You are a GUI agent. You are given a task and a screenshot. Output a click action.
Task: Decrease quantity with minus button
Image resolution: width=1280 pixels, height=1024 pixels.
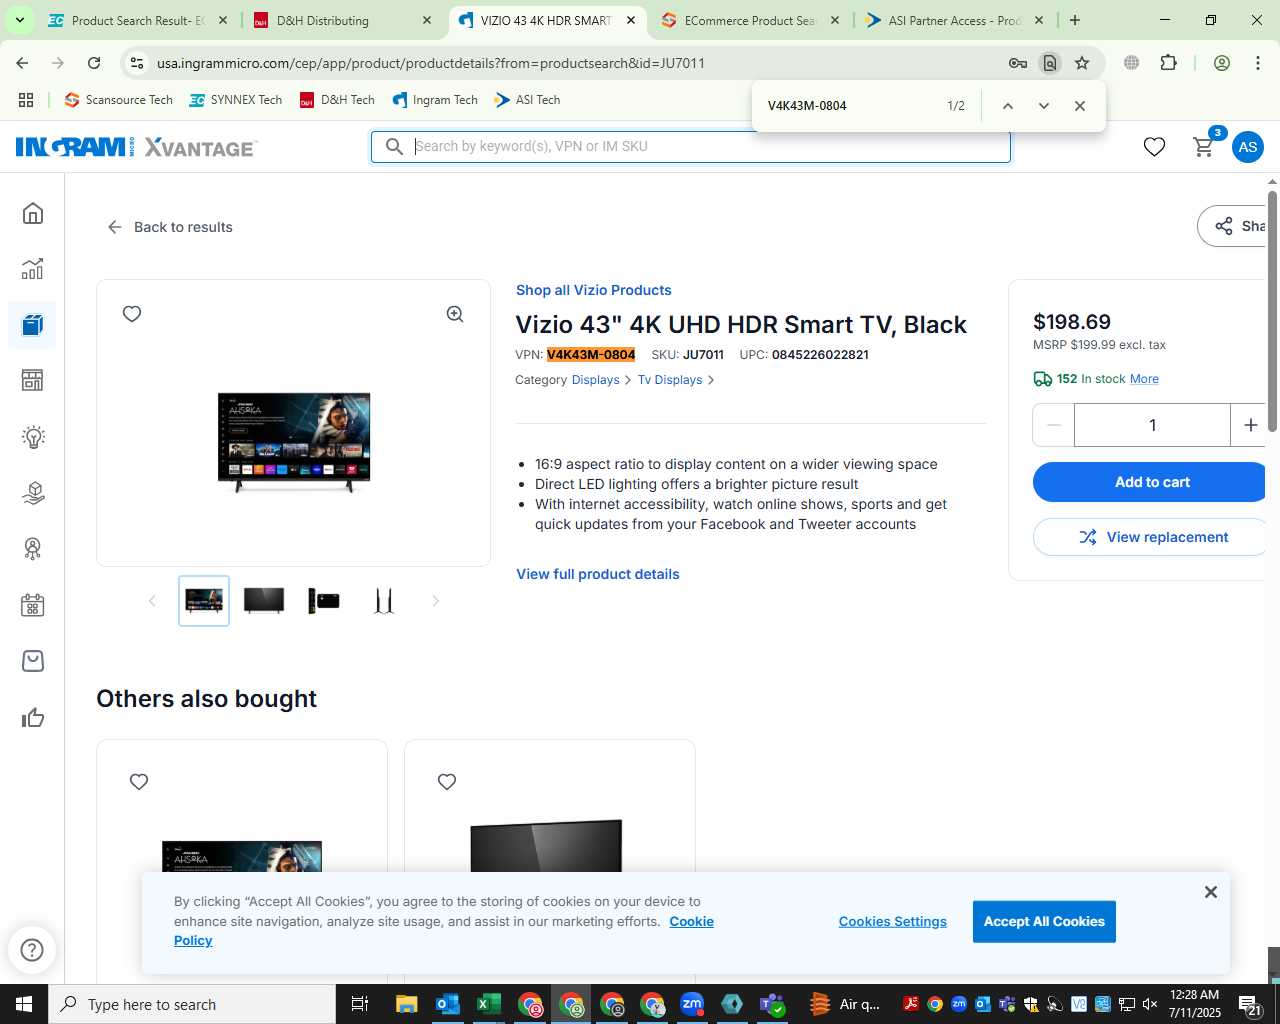point(1053,425)
